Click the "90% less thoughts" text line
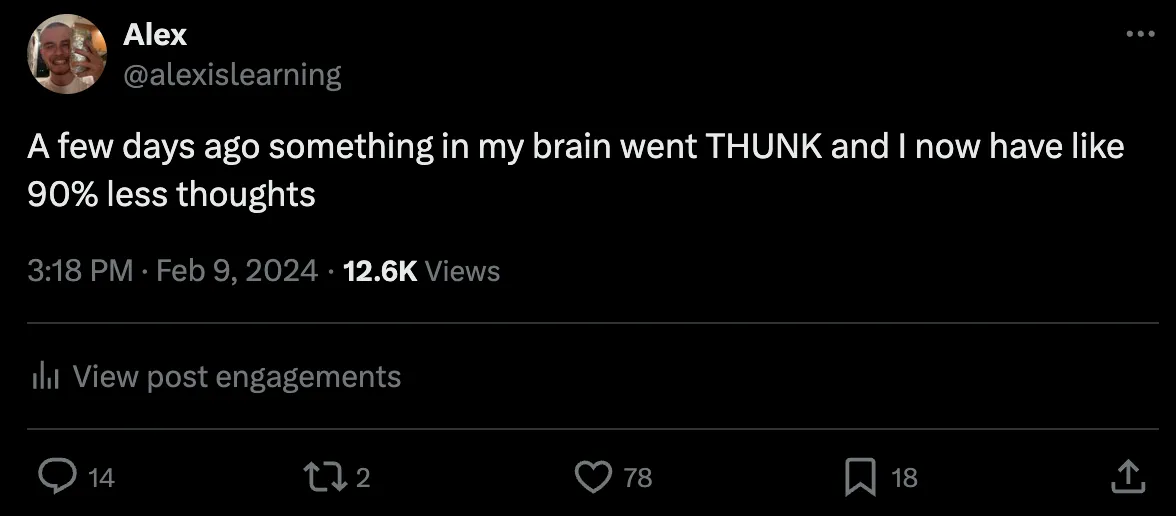The image size is (1176, 516). (171, 194)
